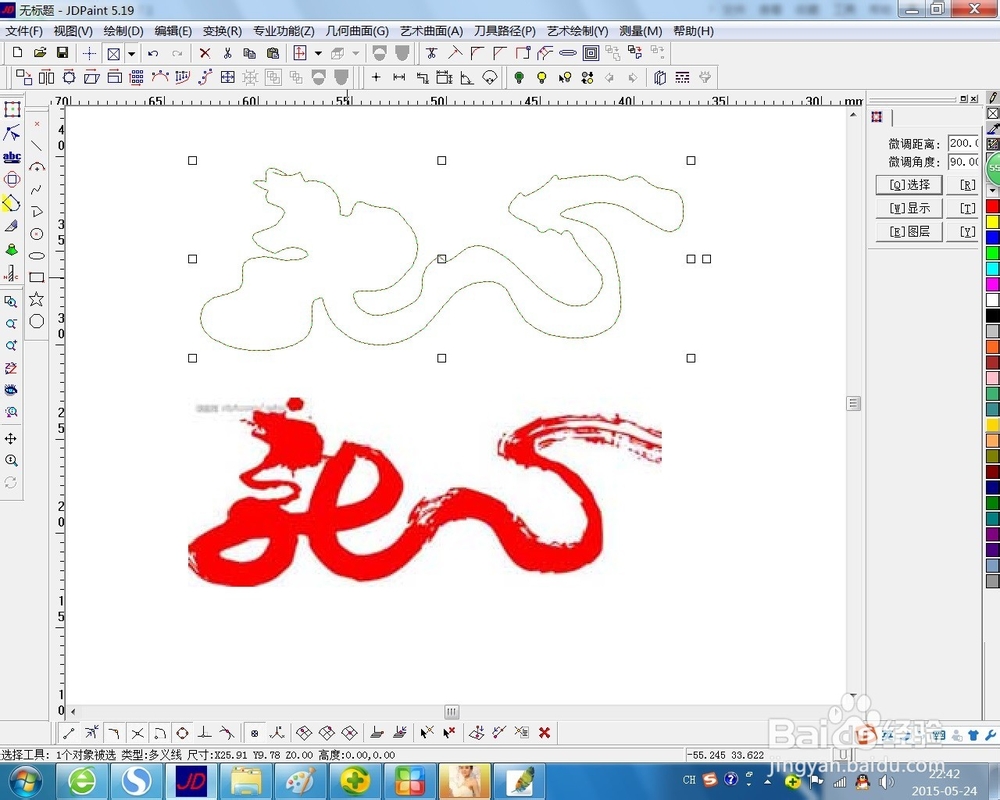This screenshot has width=1000, height=800.
Task: Pick the ellipse drawing tool
Action: 34,257
